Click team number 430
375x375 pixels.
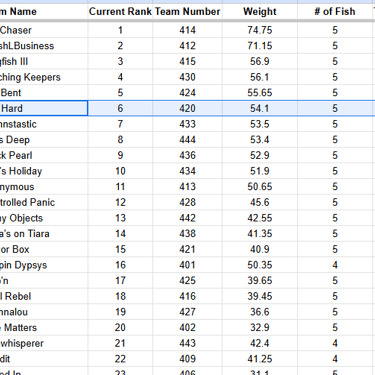(x=187, y=77)
